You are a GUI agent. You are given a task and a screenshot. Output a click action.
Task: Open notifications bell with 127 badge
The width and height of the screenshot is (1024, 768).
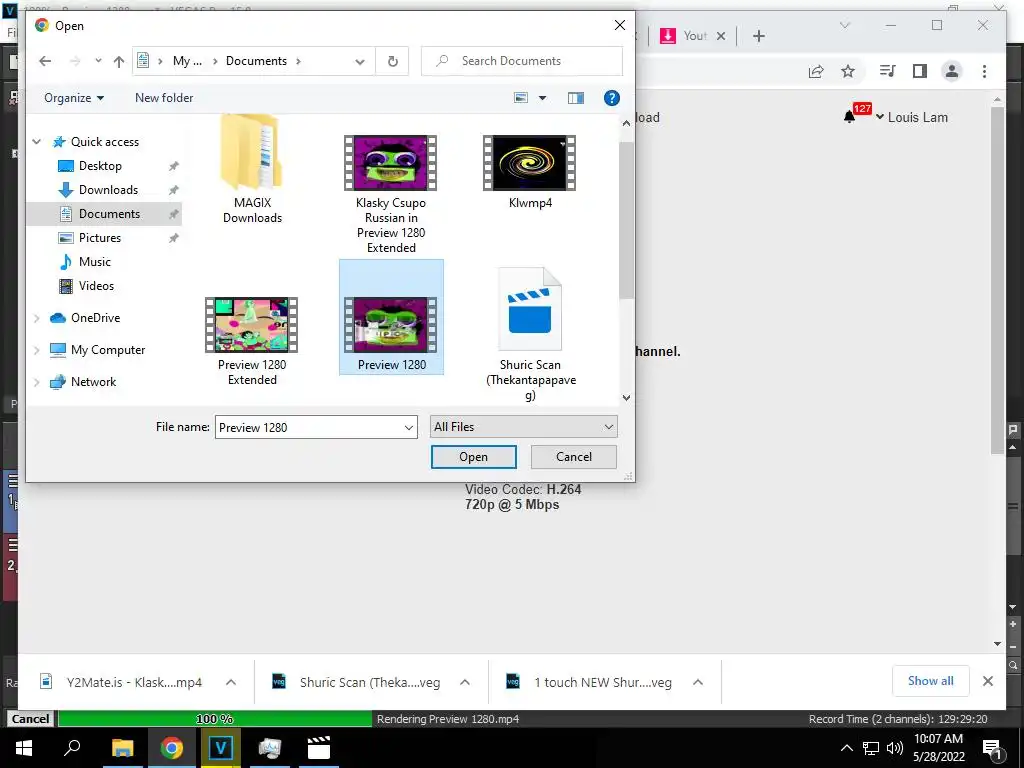click(850, 116)
